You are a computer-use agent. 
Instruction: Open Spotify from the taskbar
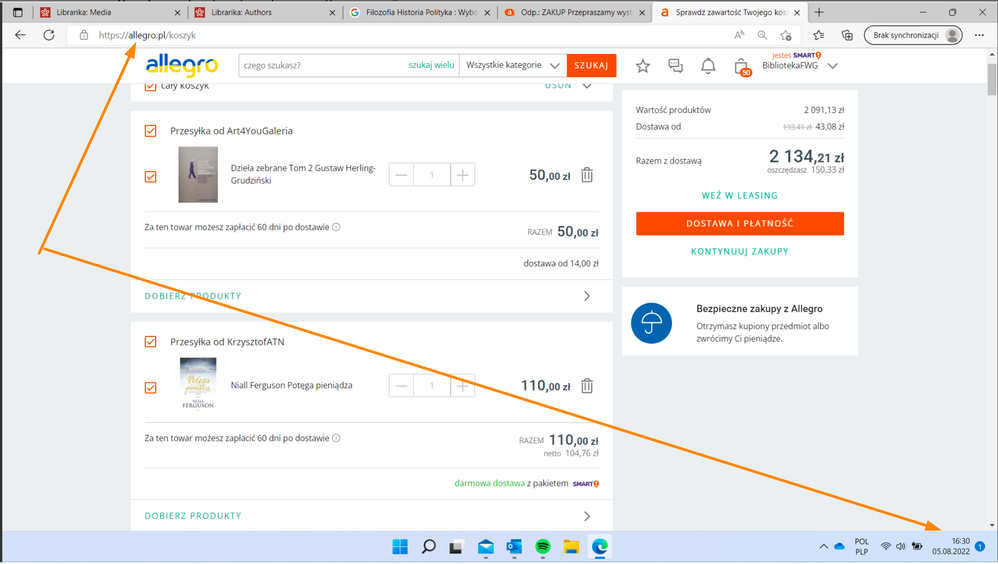coord(542,547)
